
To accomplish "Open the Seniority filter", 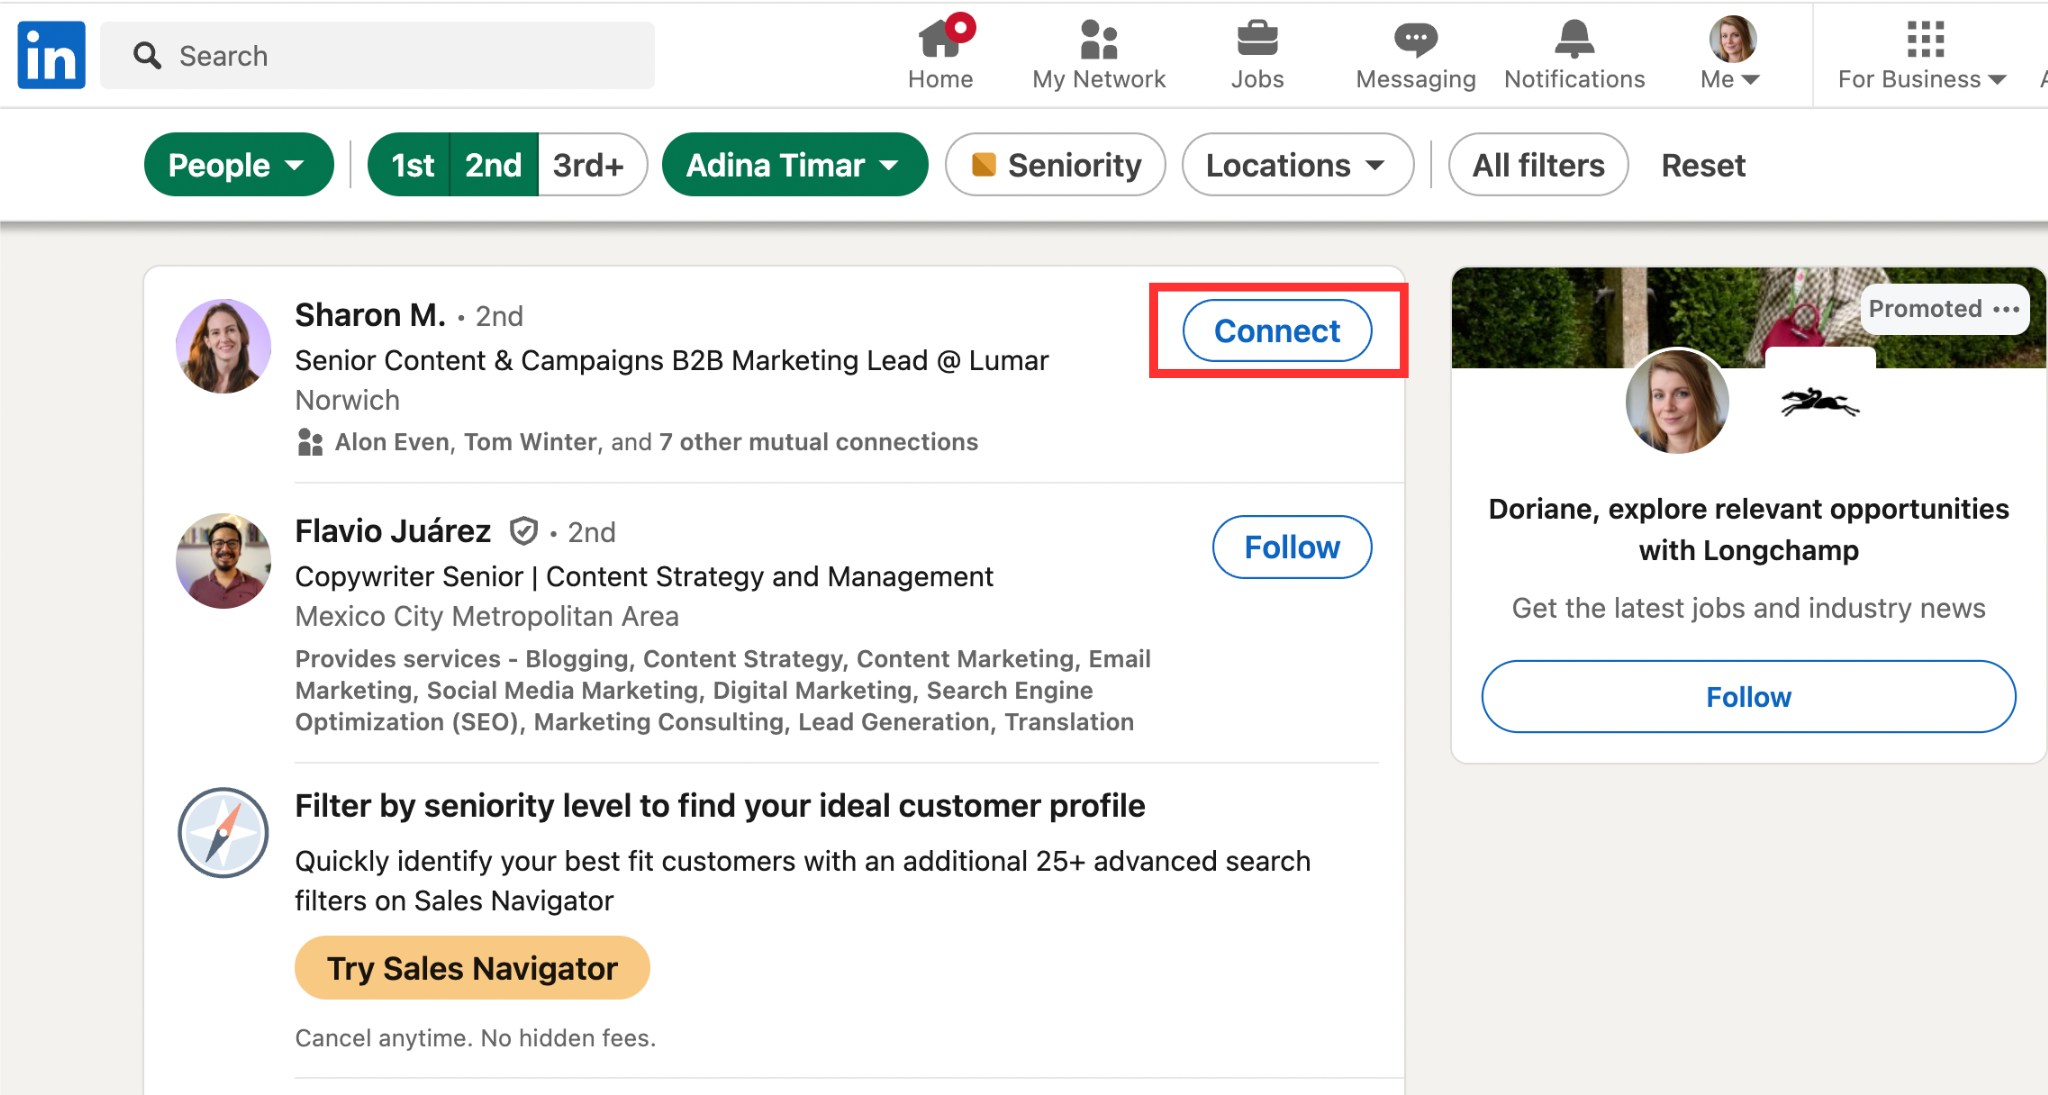I will 1055,165.
